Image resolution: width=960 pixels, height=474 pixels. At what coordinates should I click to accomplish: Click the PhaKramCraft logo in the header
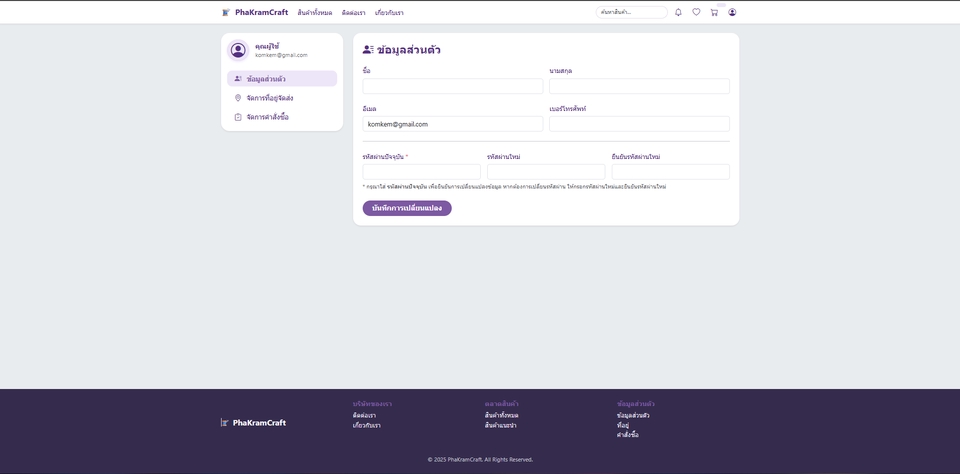pos(255,12)
